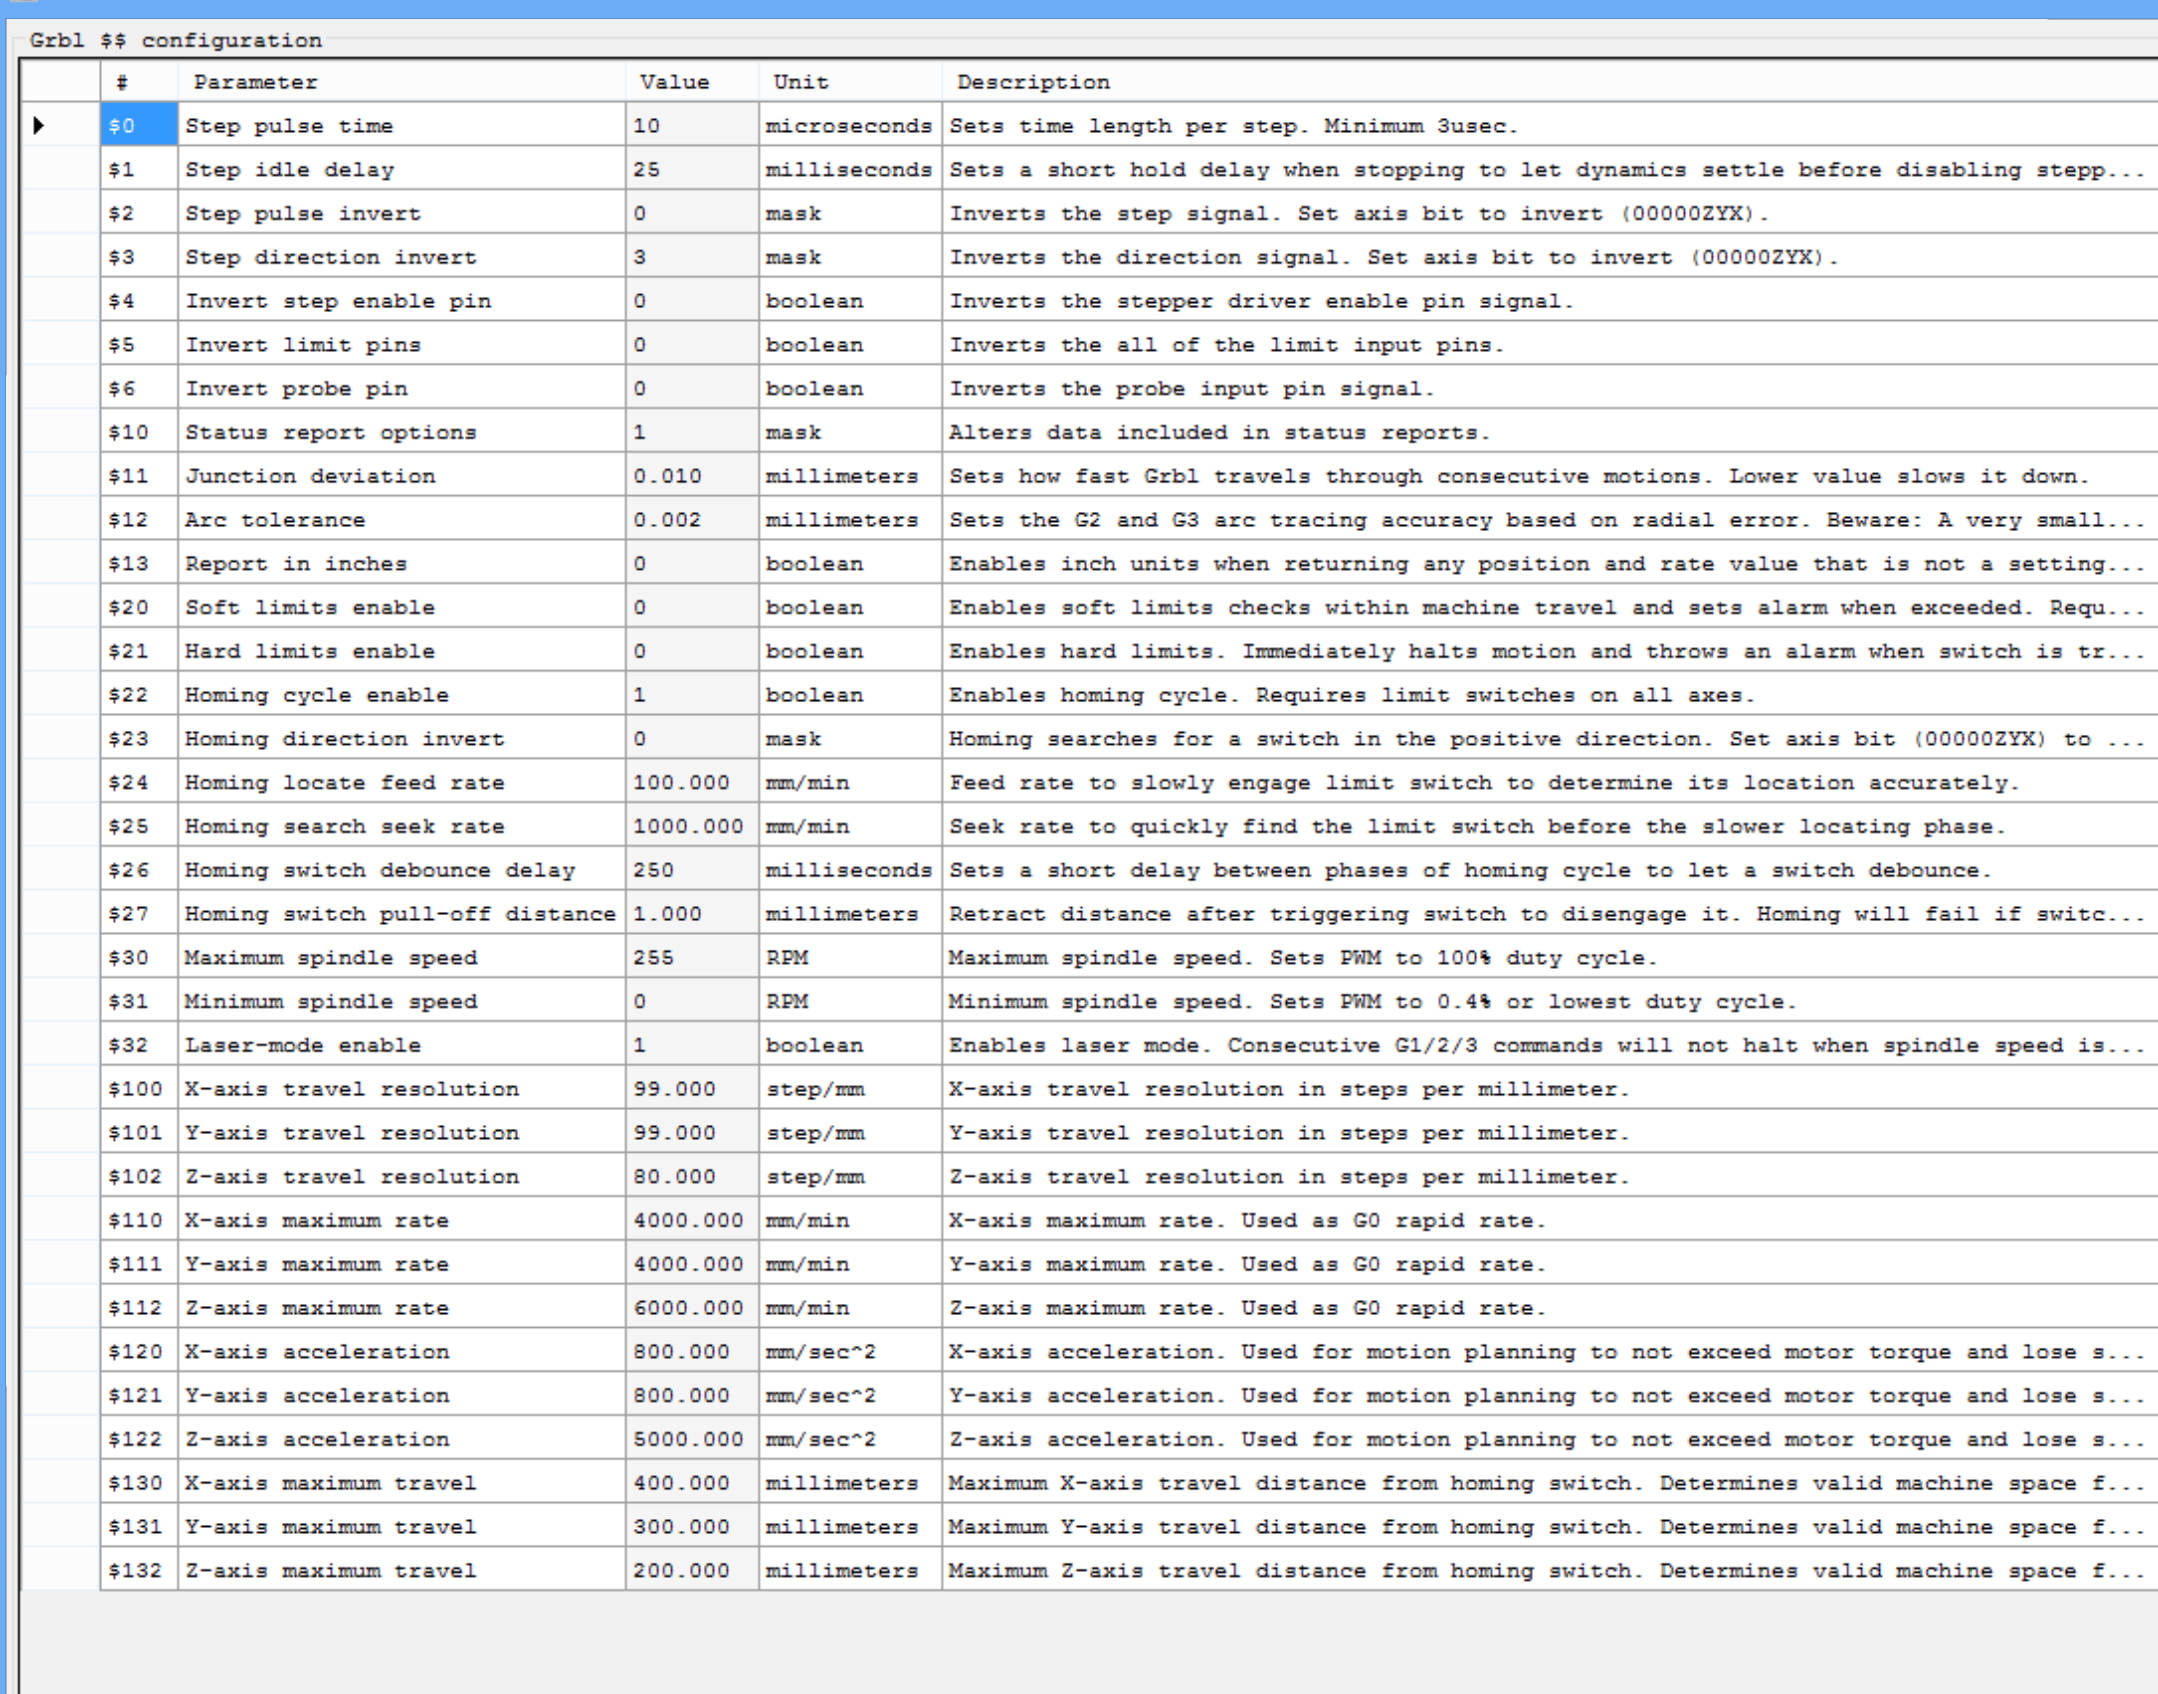Click the Description column header

coord(1550,82)
